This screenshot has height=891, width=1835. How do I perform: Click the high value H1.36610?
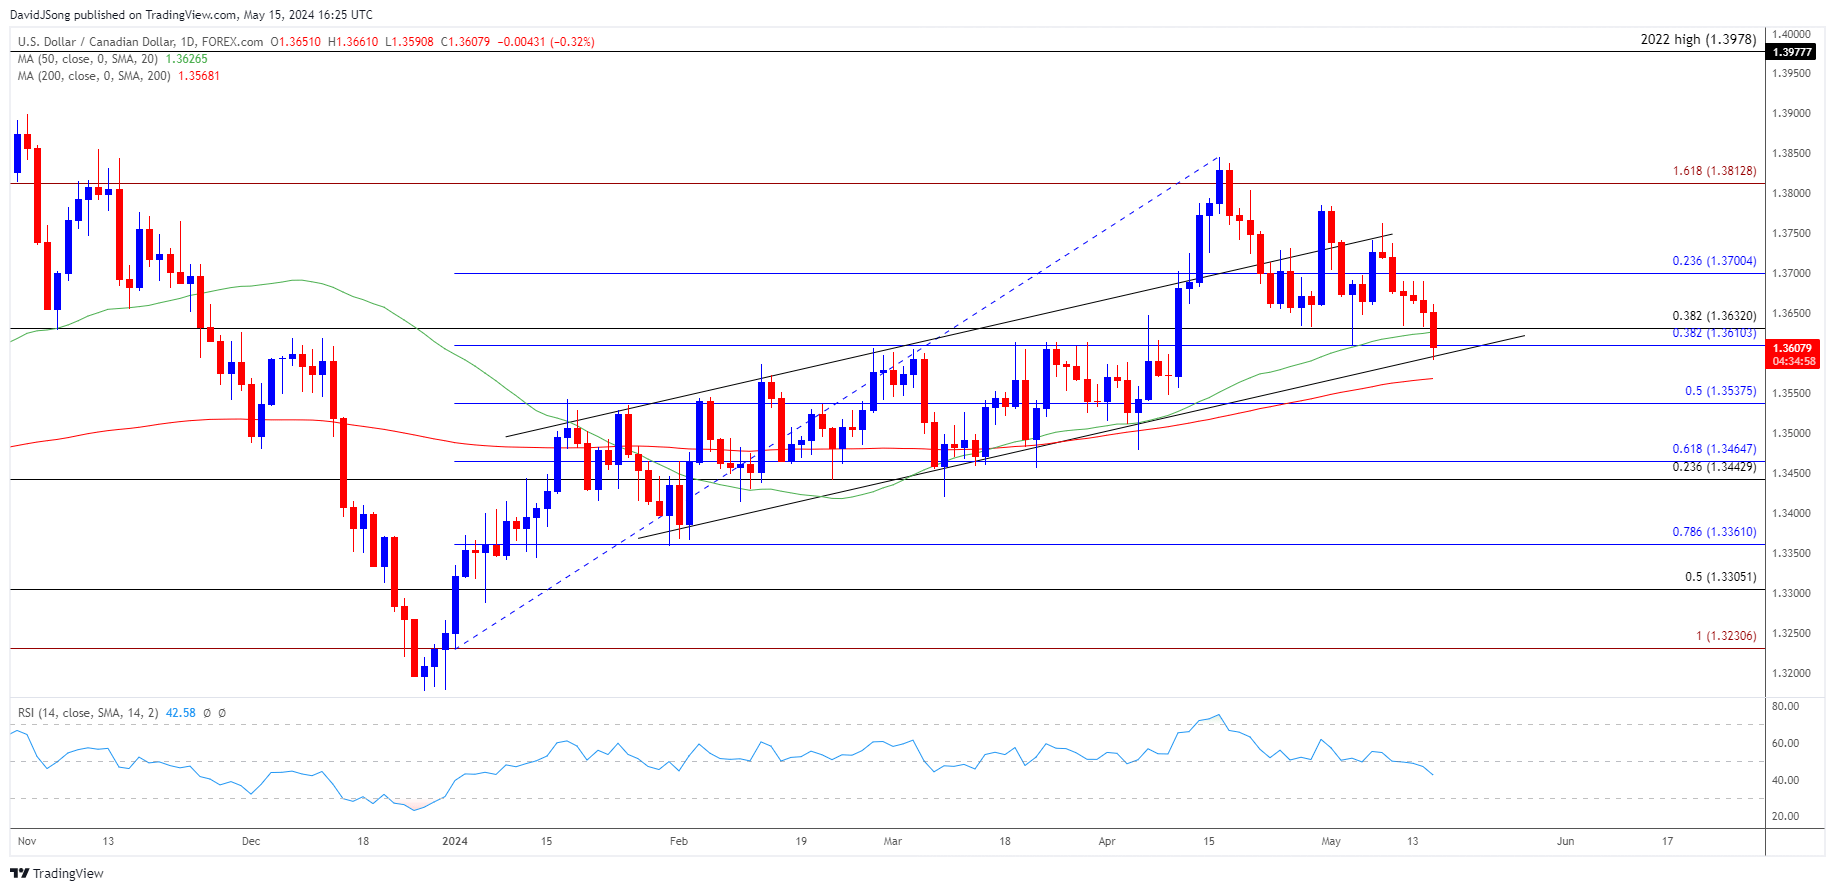[x=353, y=42]
